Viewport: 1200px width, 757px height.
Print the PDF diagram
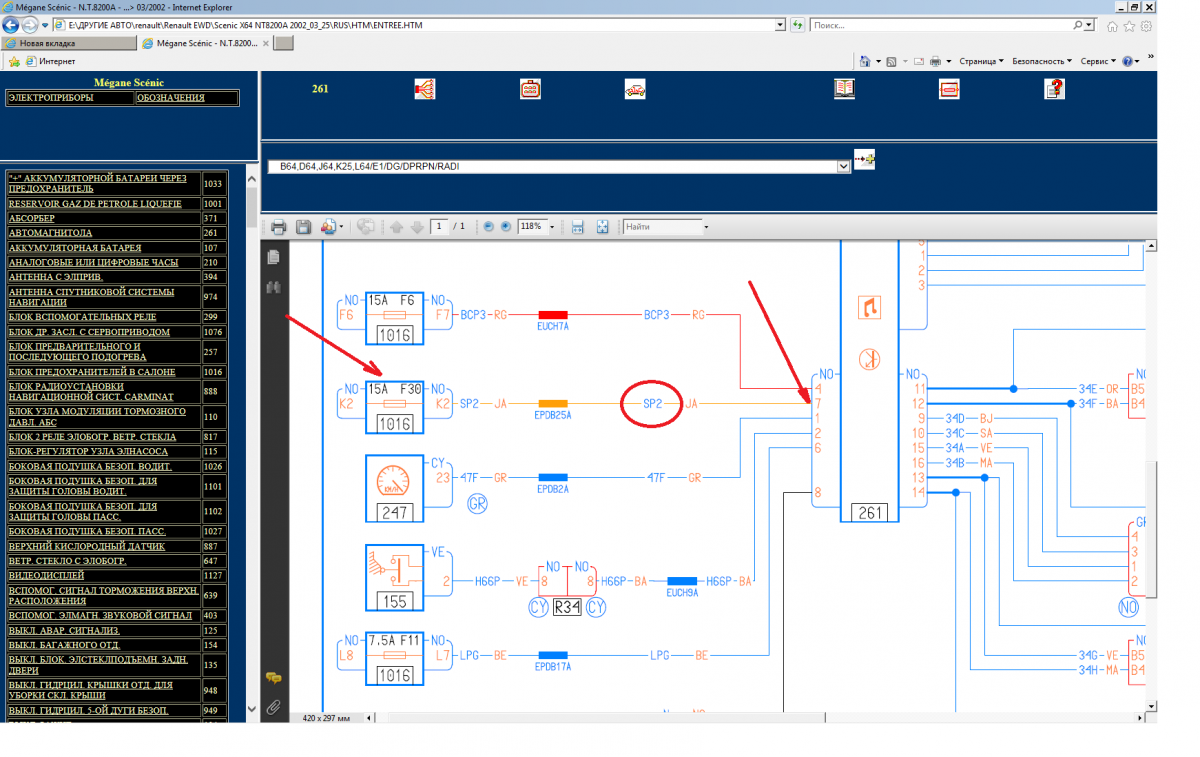[x=279, y=227]
